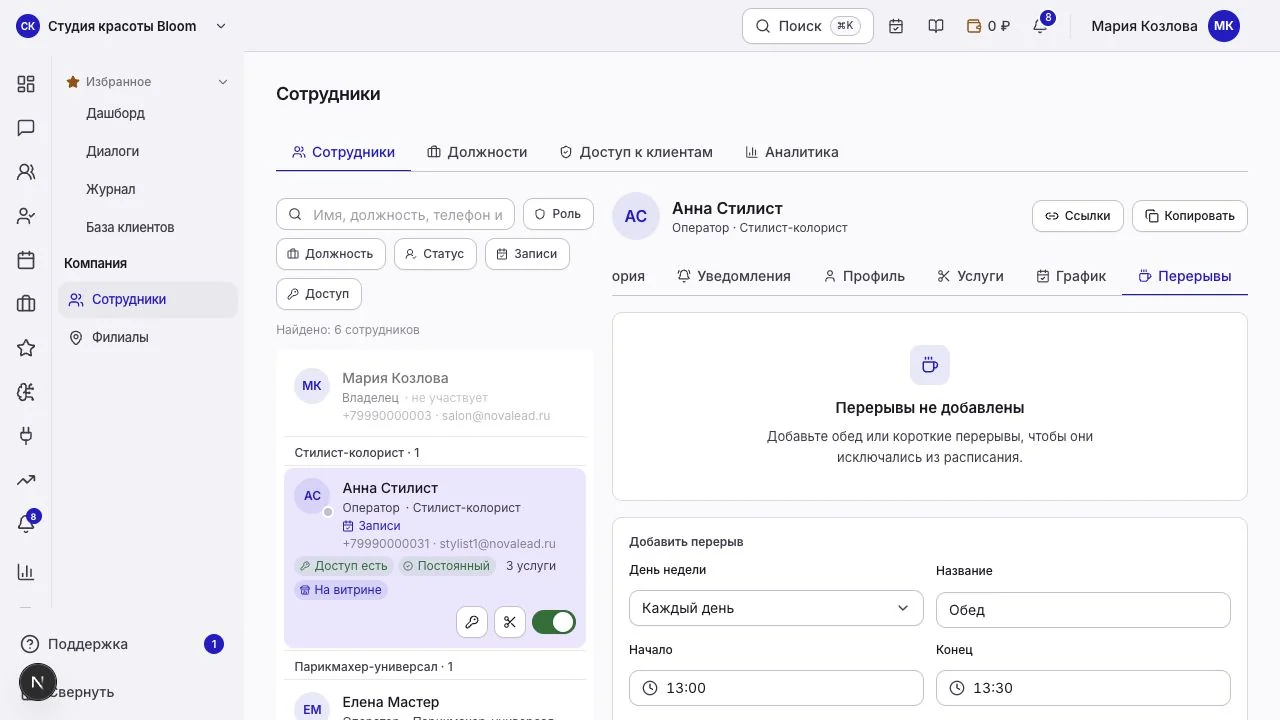The width and height of the screenshot is (1280, 720).
Task: Click the Копировать button
Action: pyautogui.click(x=1190, y=216)
